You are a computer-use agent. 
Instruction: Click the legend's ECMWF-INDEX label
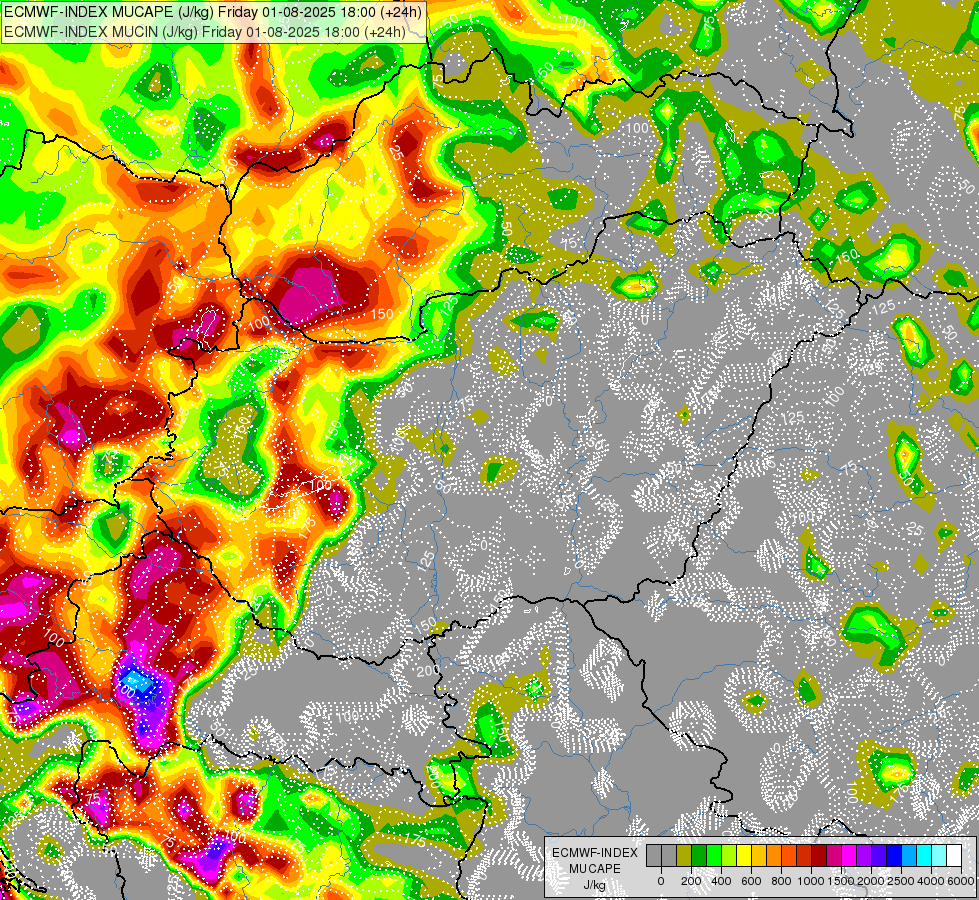595,853
